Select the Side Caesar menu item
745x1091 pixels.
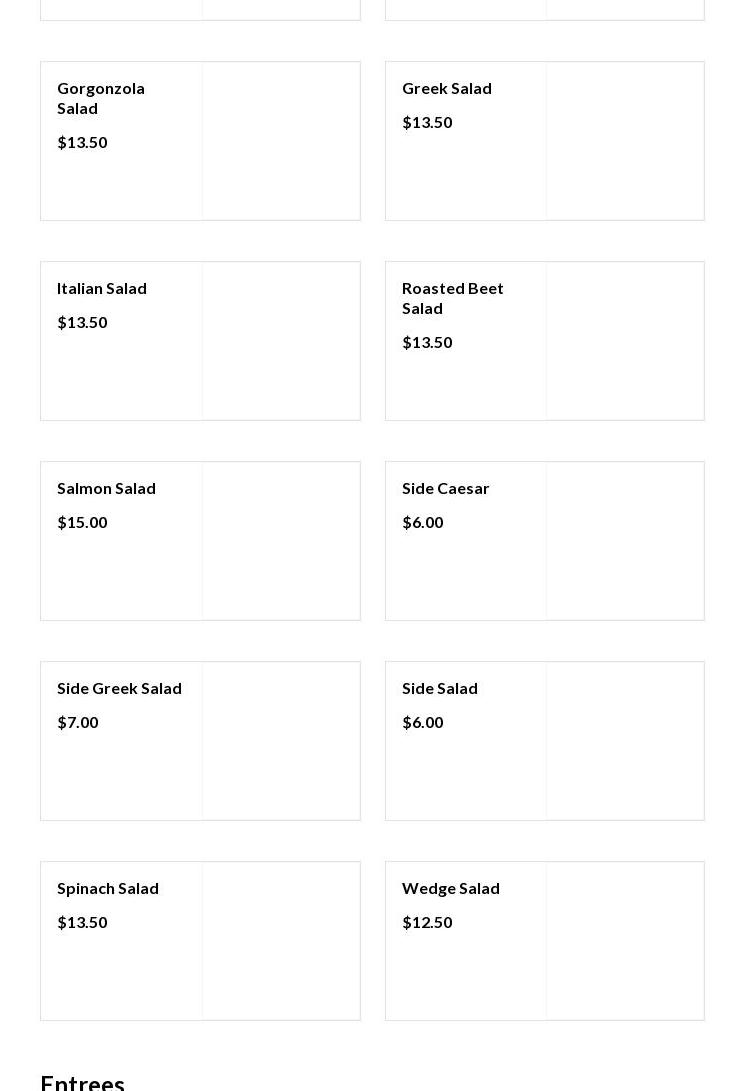[x=446, y=488]
